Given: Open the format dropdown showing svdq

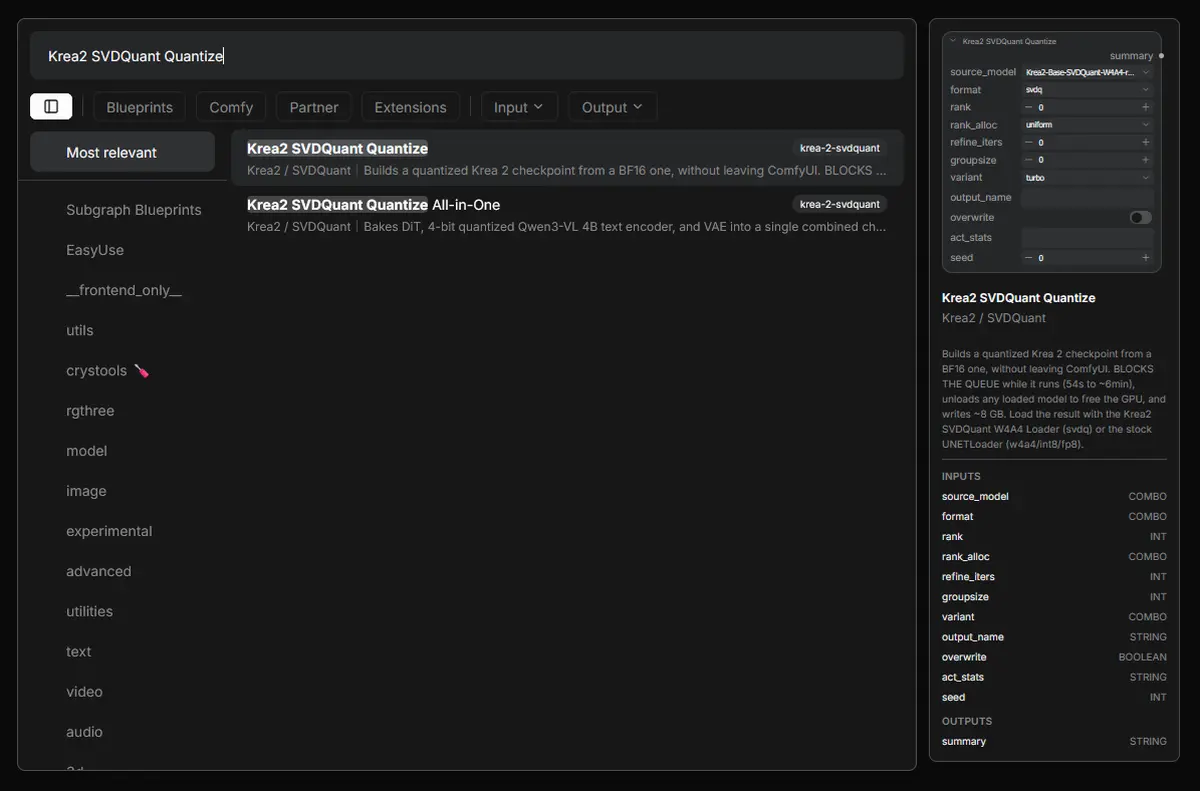Looking at the screenshot, I should click(1087, 89).
